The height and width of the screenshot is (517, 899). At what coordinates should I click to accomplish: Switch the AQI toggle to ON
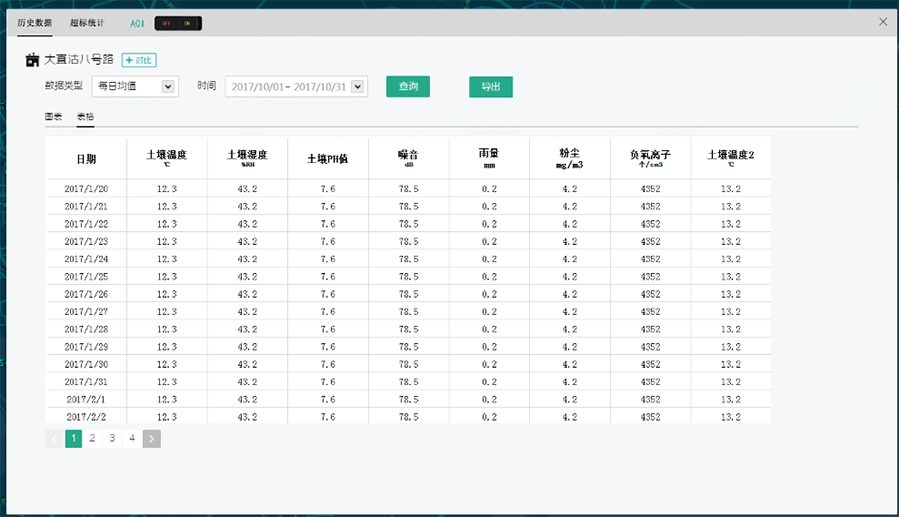188,22
